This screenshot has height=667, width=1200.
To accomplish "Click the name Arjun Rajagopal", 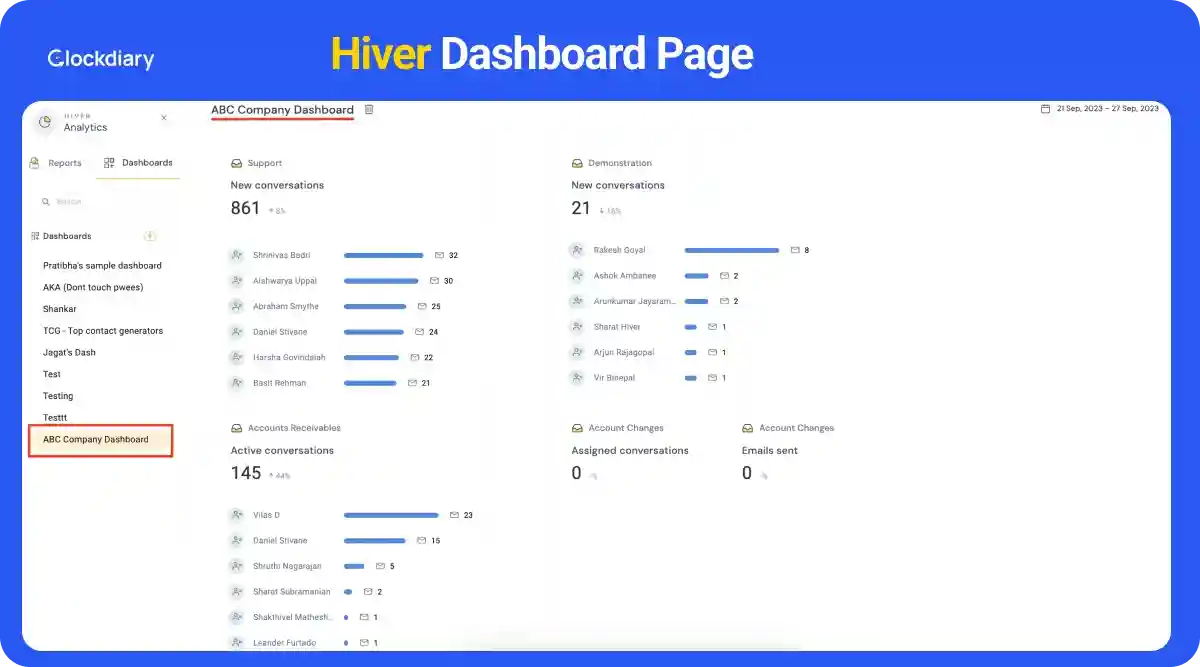I will (x=624, y=352).
